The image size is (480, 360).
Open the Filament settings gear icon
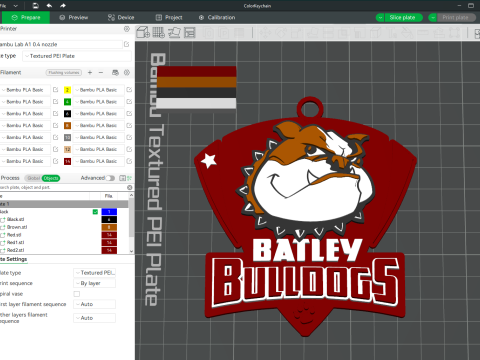pos(127,72)
